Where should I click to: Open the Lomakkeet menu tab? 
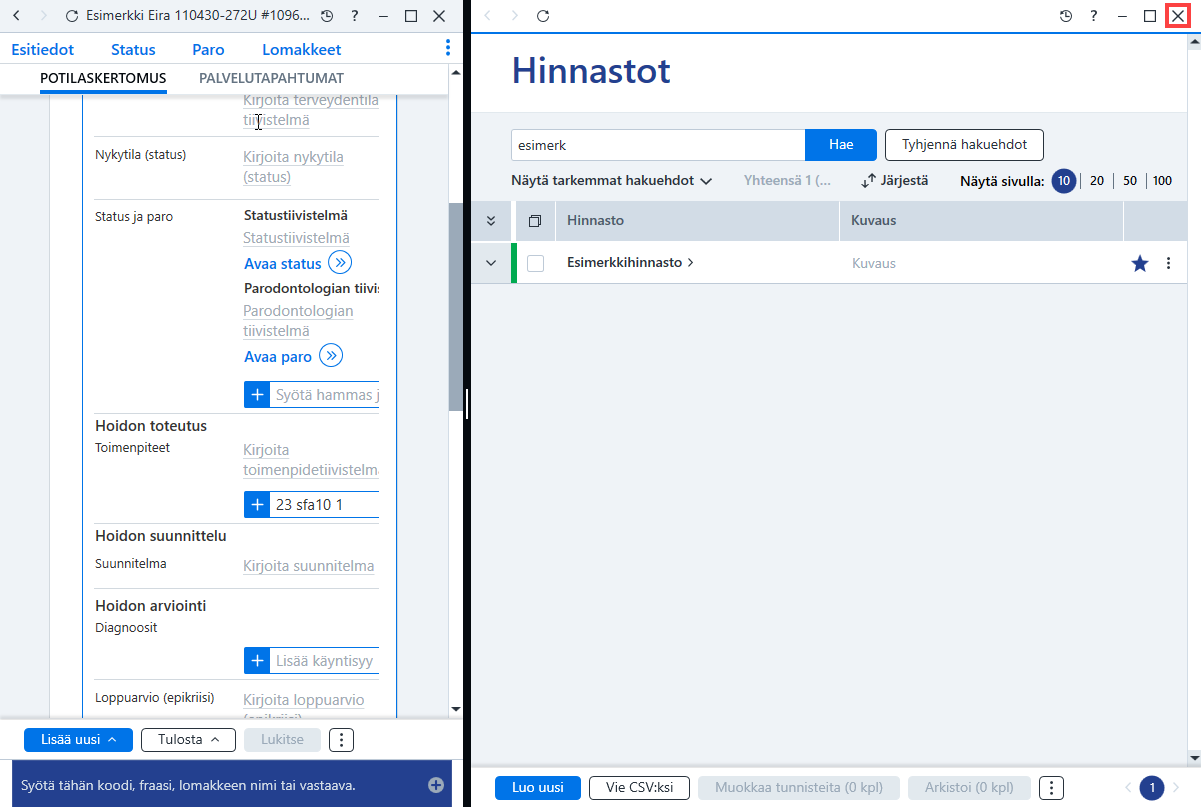[x=302, y=49]
